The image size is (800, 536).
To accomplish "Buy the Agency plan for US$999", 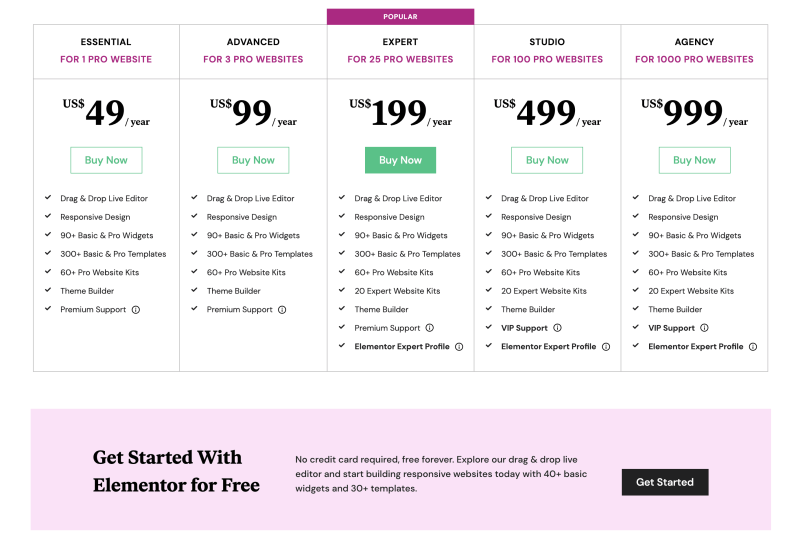I will click(x=694, y=160).
